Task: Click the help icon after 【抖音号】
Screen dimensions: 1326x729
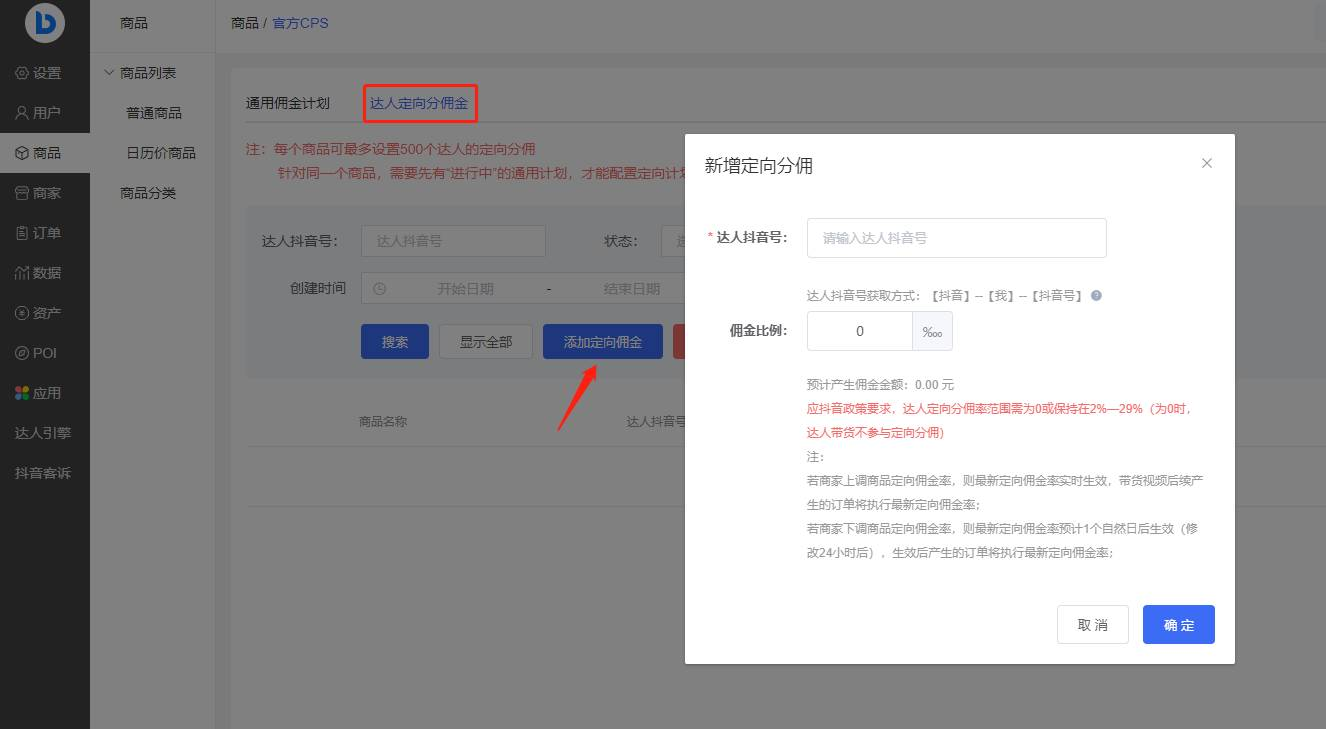Action: tap(1096, 296)
